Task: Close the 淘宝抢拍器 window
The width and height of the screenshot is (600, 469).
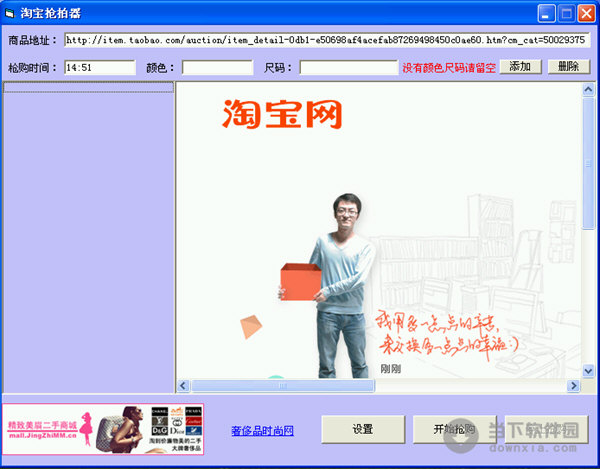Action: pos(586,14)
